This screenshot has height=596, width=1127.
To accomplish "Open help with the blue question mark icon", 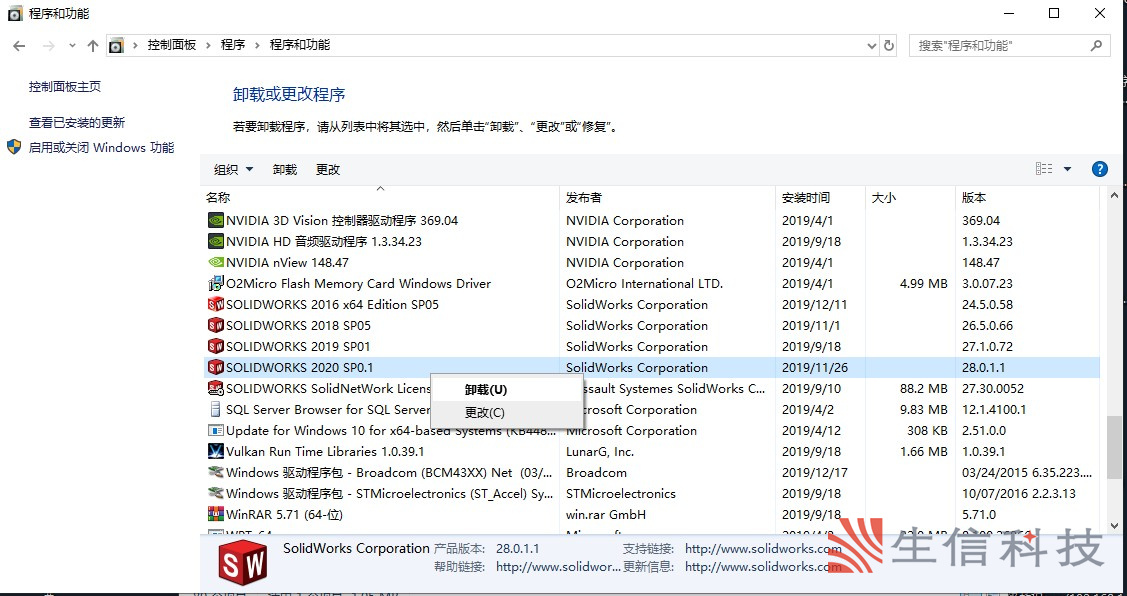I will [x=1100, y=169].
